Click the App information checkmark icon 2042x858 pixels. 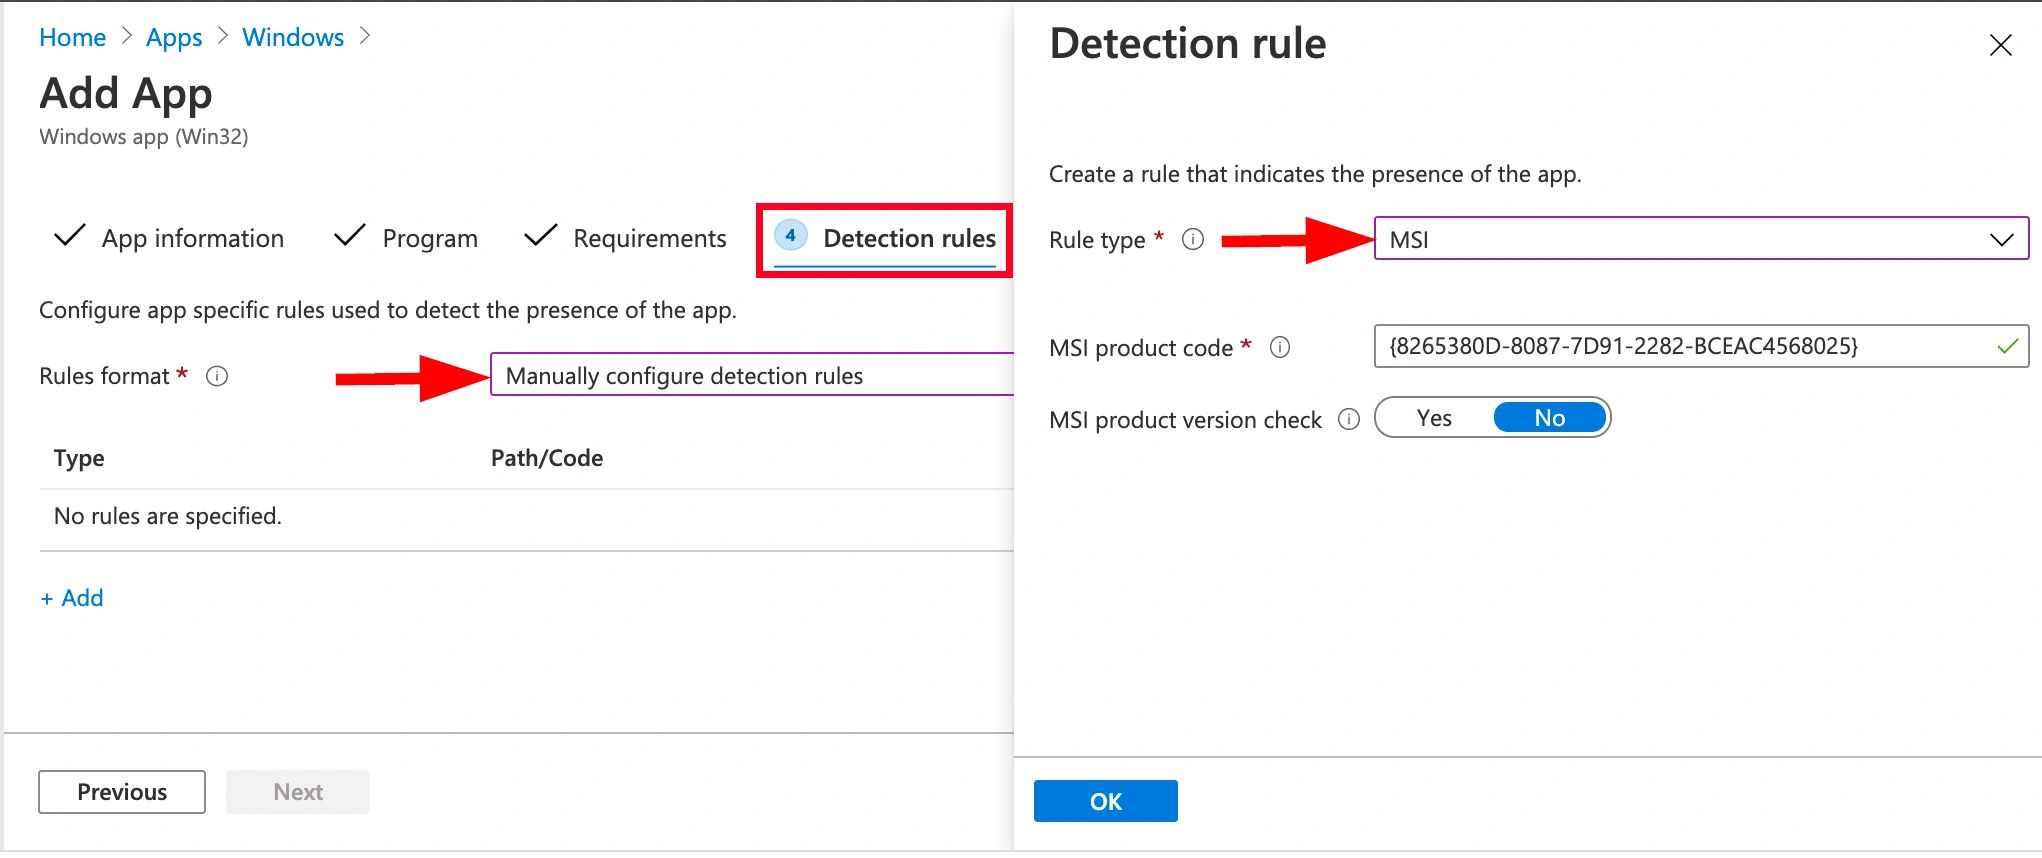(x=69, y=236)
